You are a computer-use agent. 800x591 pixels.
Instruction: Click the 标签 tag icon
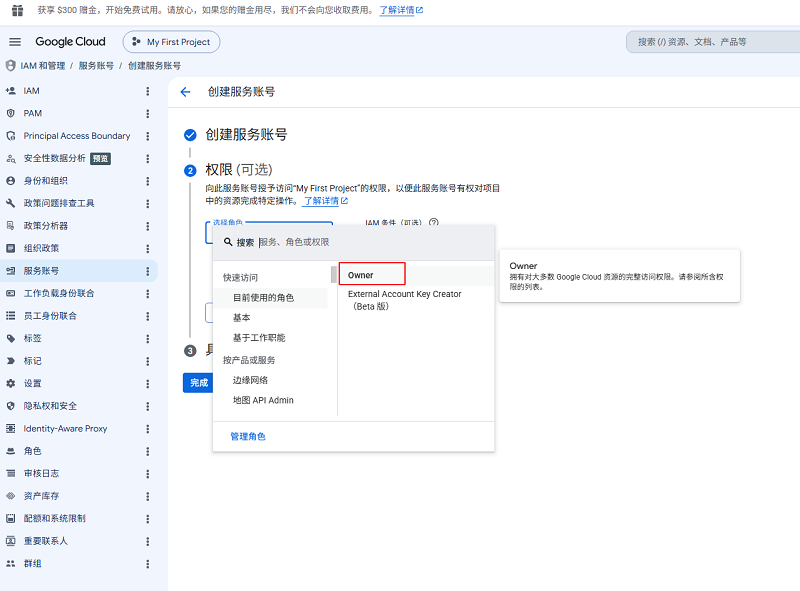pyautogui.click(x=11, y=338)
